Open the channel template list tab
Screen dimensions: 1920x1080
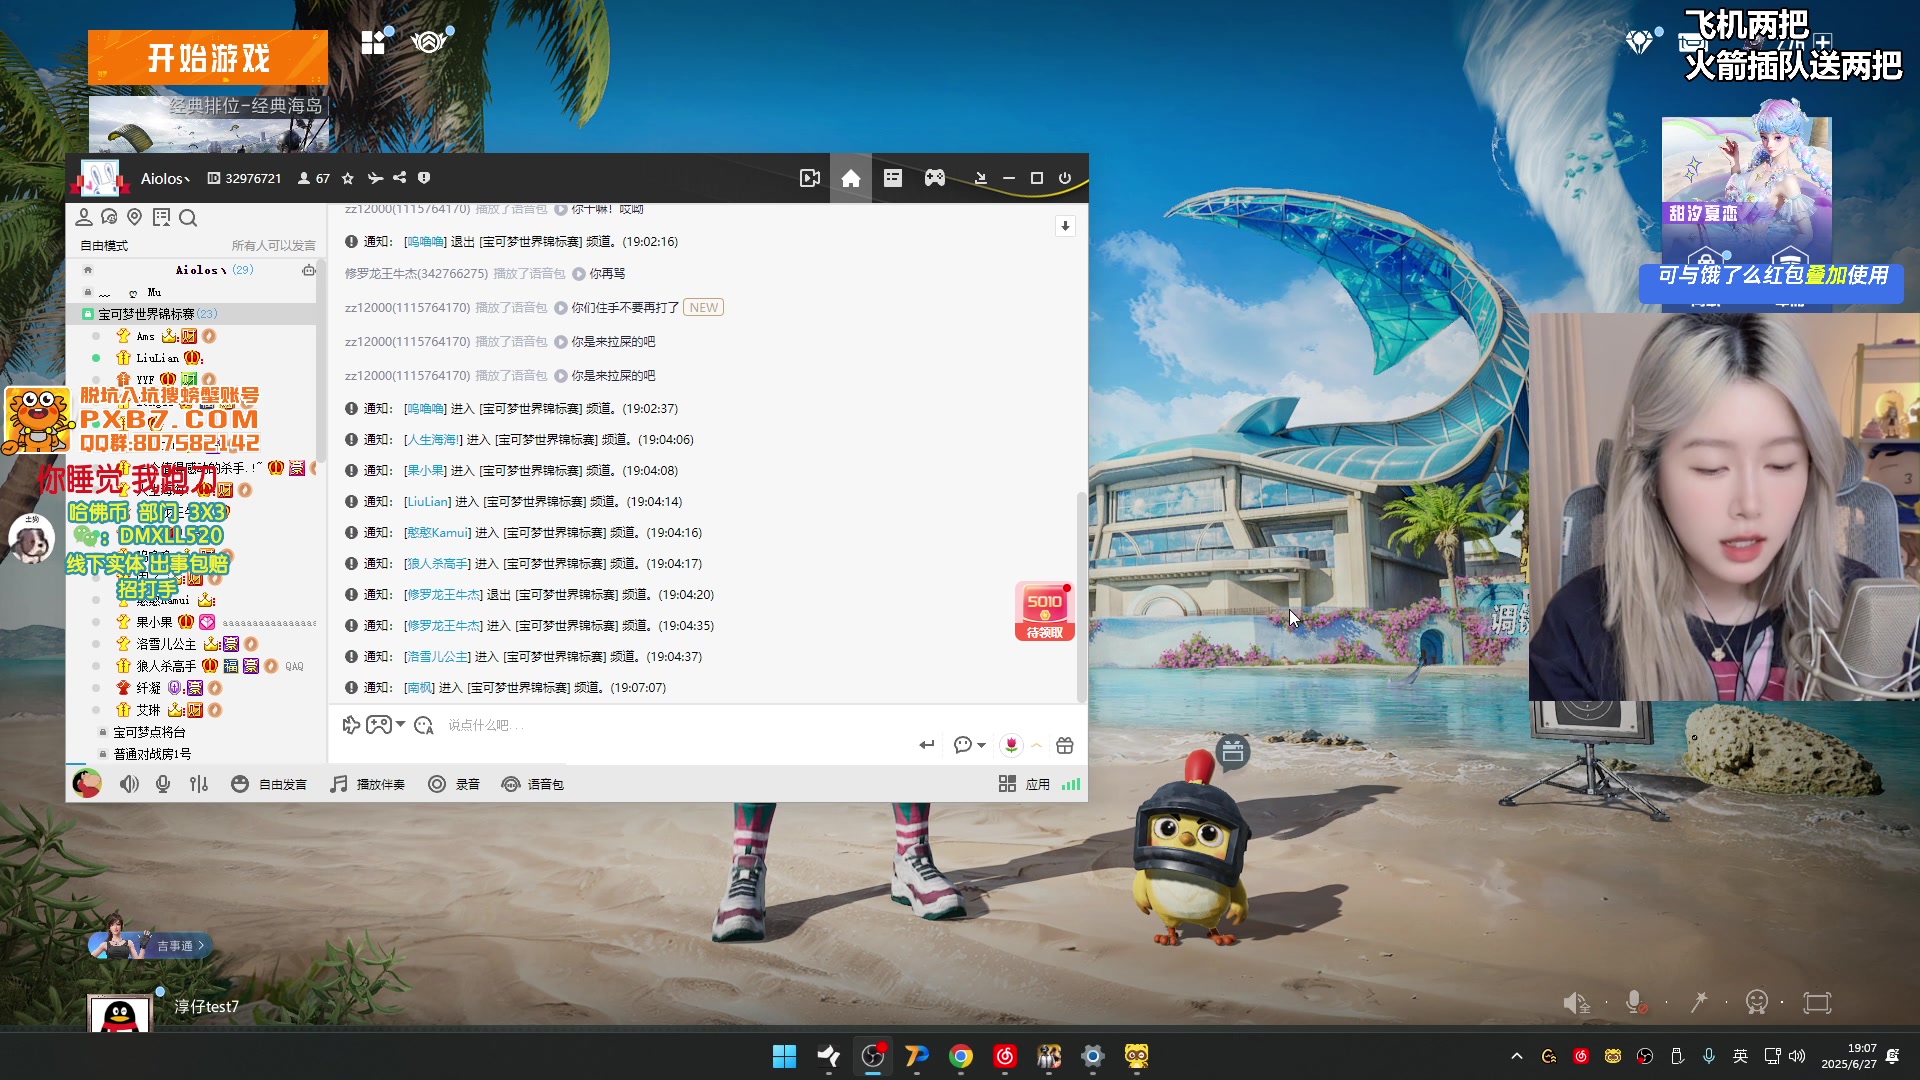893,178
